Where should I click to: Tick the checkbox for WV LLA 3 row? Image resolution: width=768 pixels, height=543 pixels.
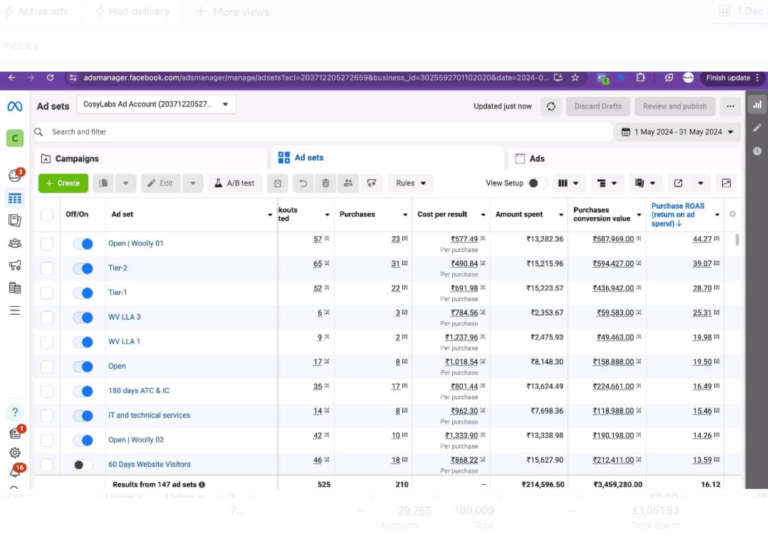pyautogui.click(x=47, y=317)
